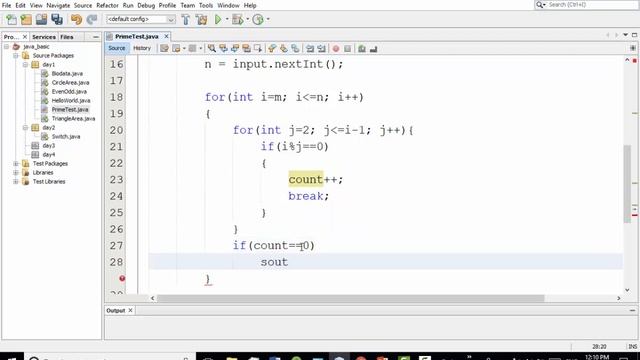Screen dimensions: 640x360
Task: Start macro recording with red dot
Action: (336, 49)
